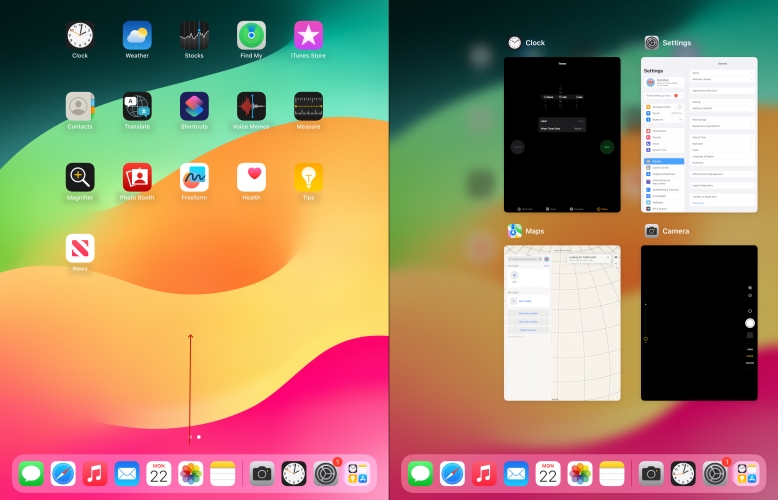
Task: Open Settings in the right screen's dock
Action: (715, 474)
